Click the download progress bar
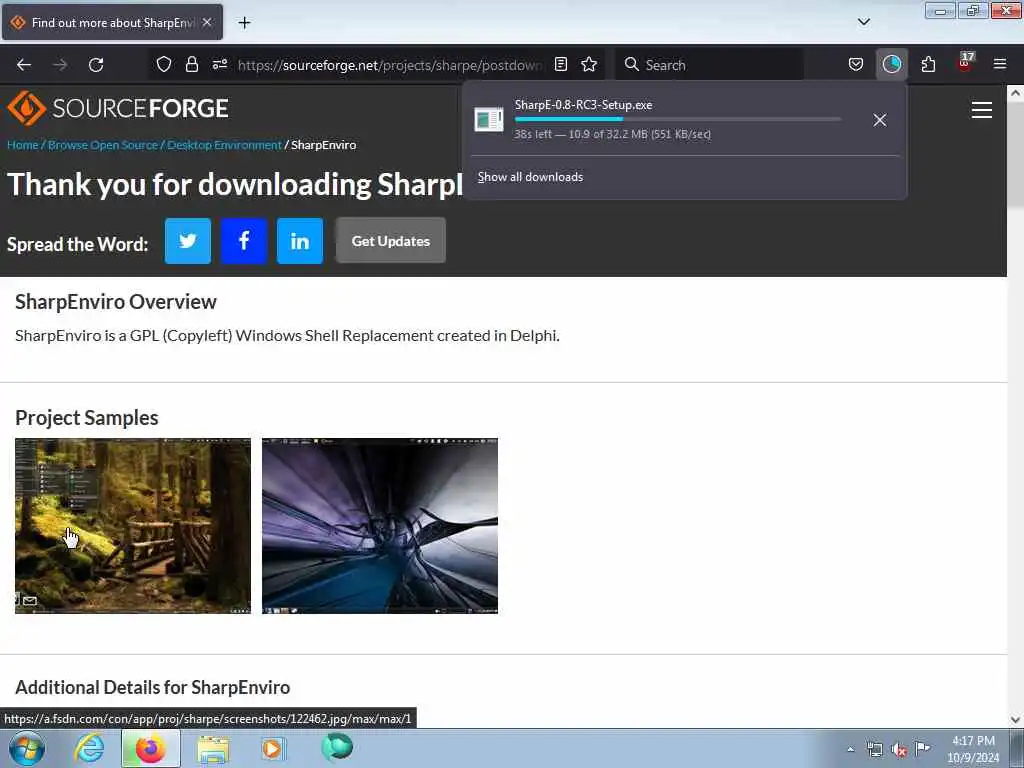The width and height of the screenshot is (1024, 768). (677, 120)
